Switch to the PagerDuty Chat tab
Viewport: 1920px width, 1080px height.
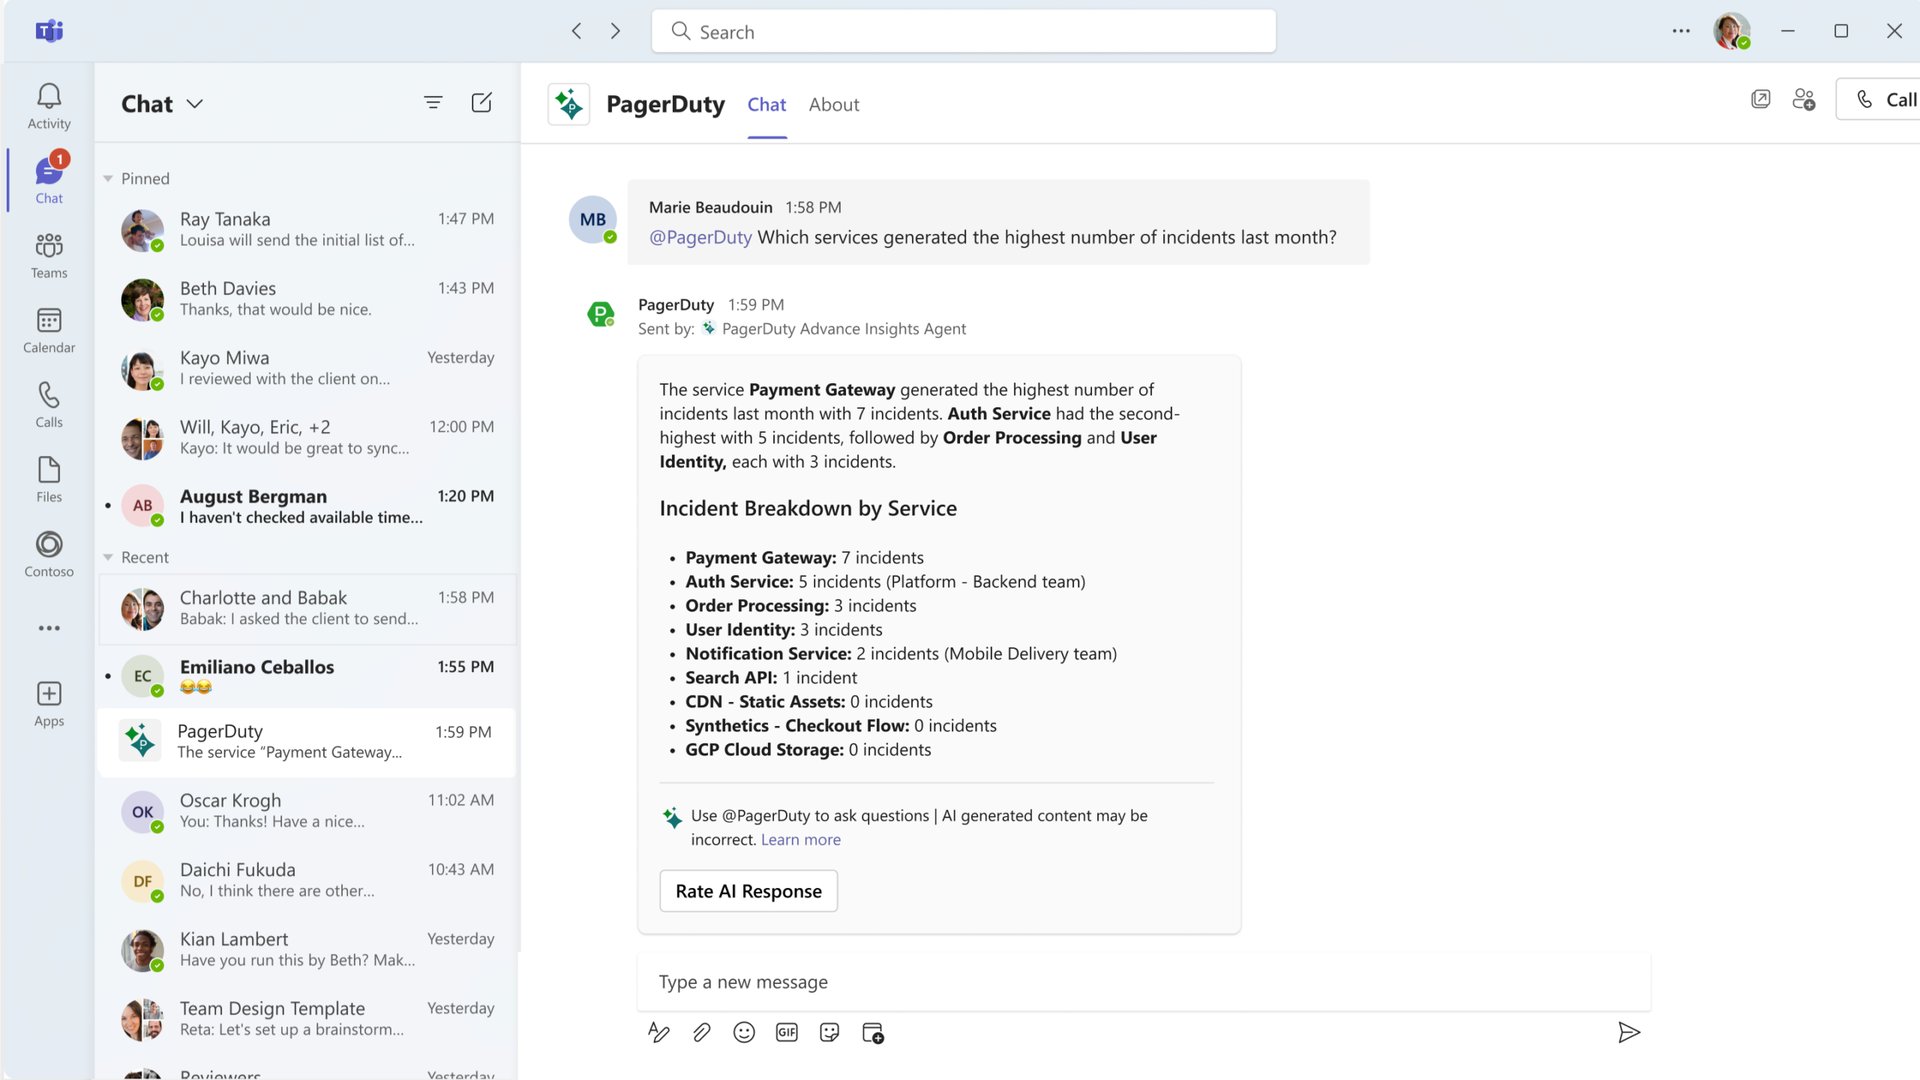coord(767,104)
